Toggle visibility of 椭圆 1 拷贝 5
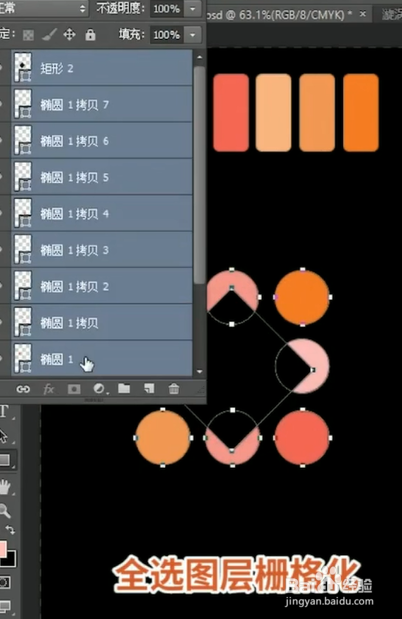 (x=3, y=177)
